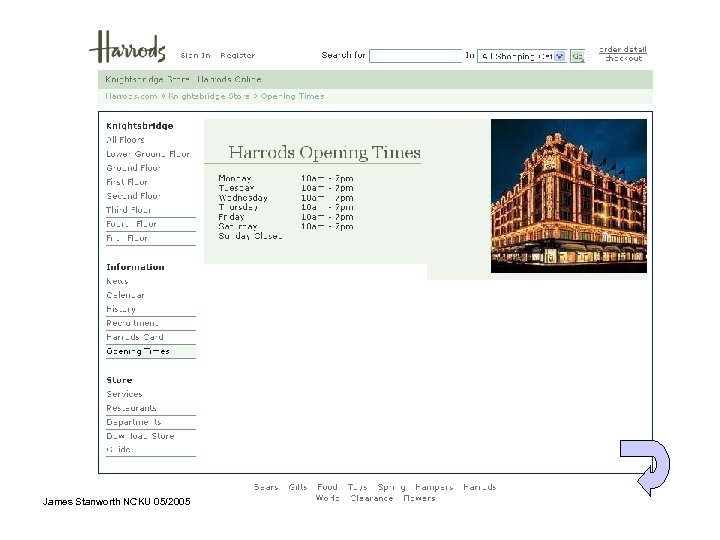Open the Sign In link
Image resolution: width=720 pixels, height=540 pixels.
(x=195, y=55)
